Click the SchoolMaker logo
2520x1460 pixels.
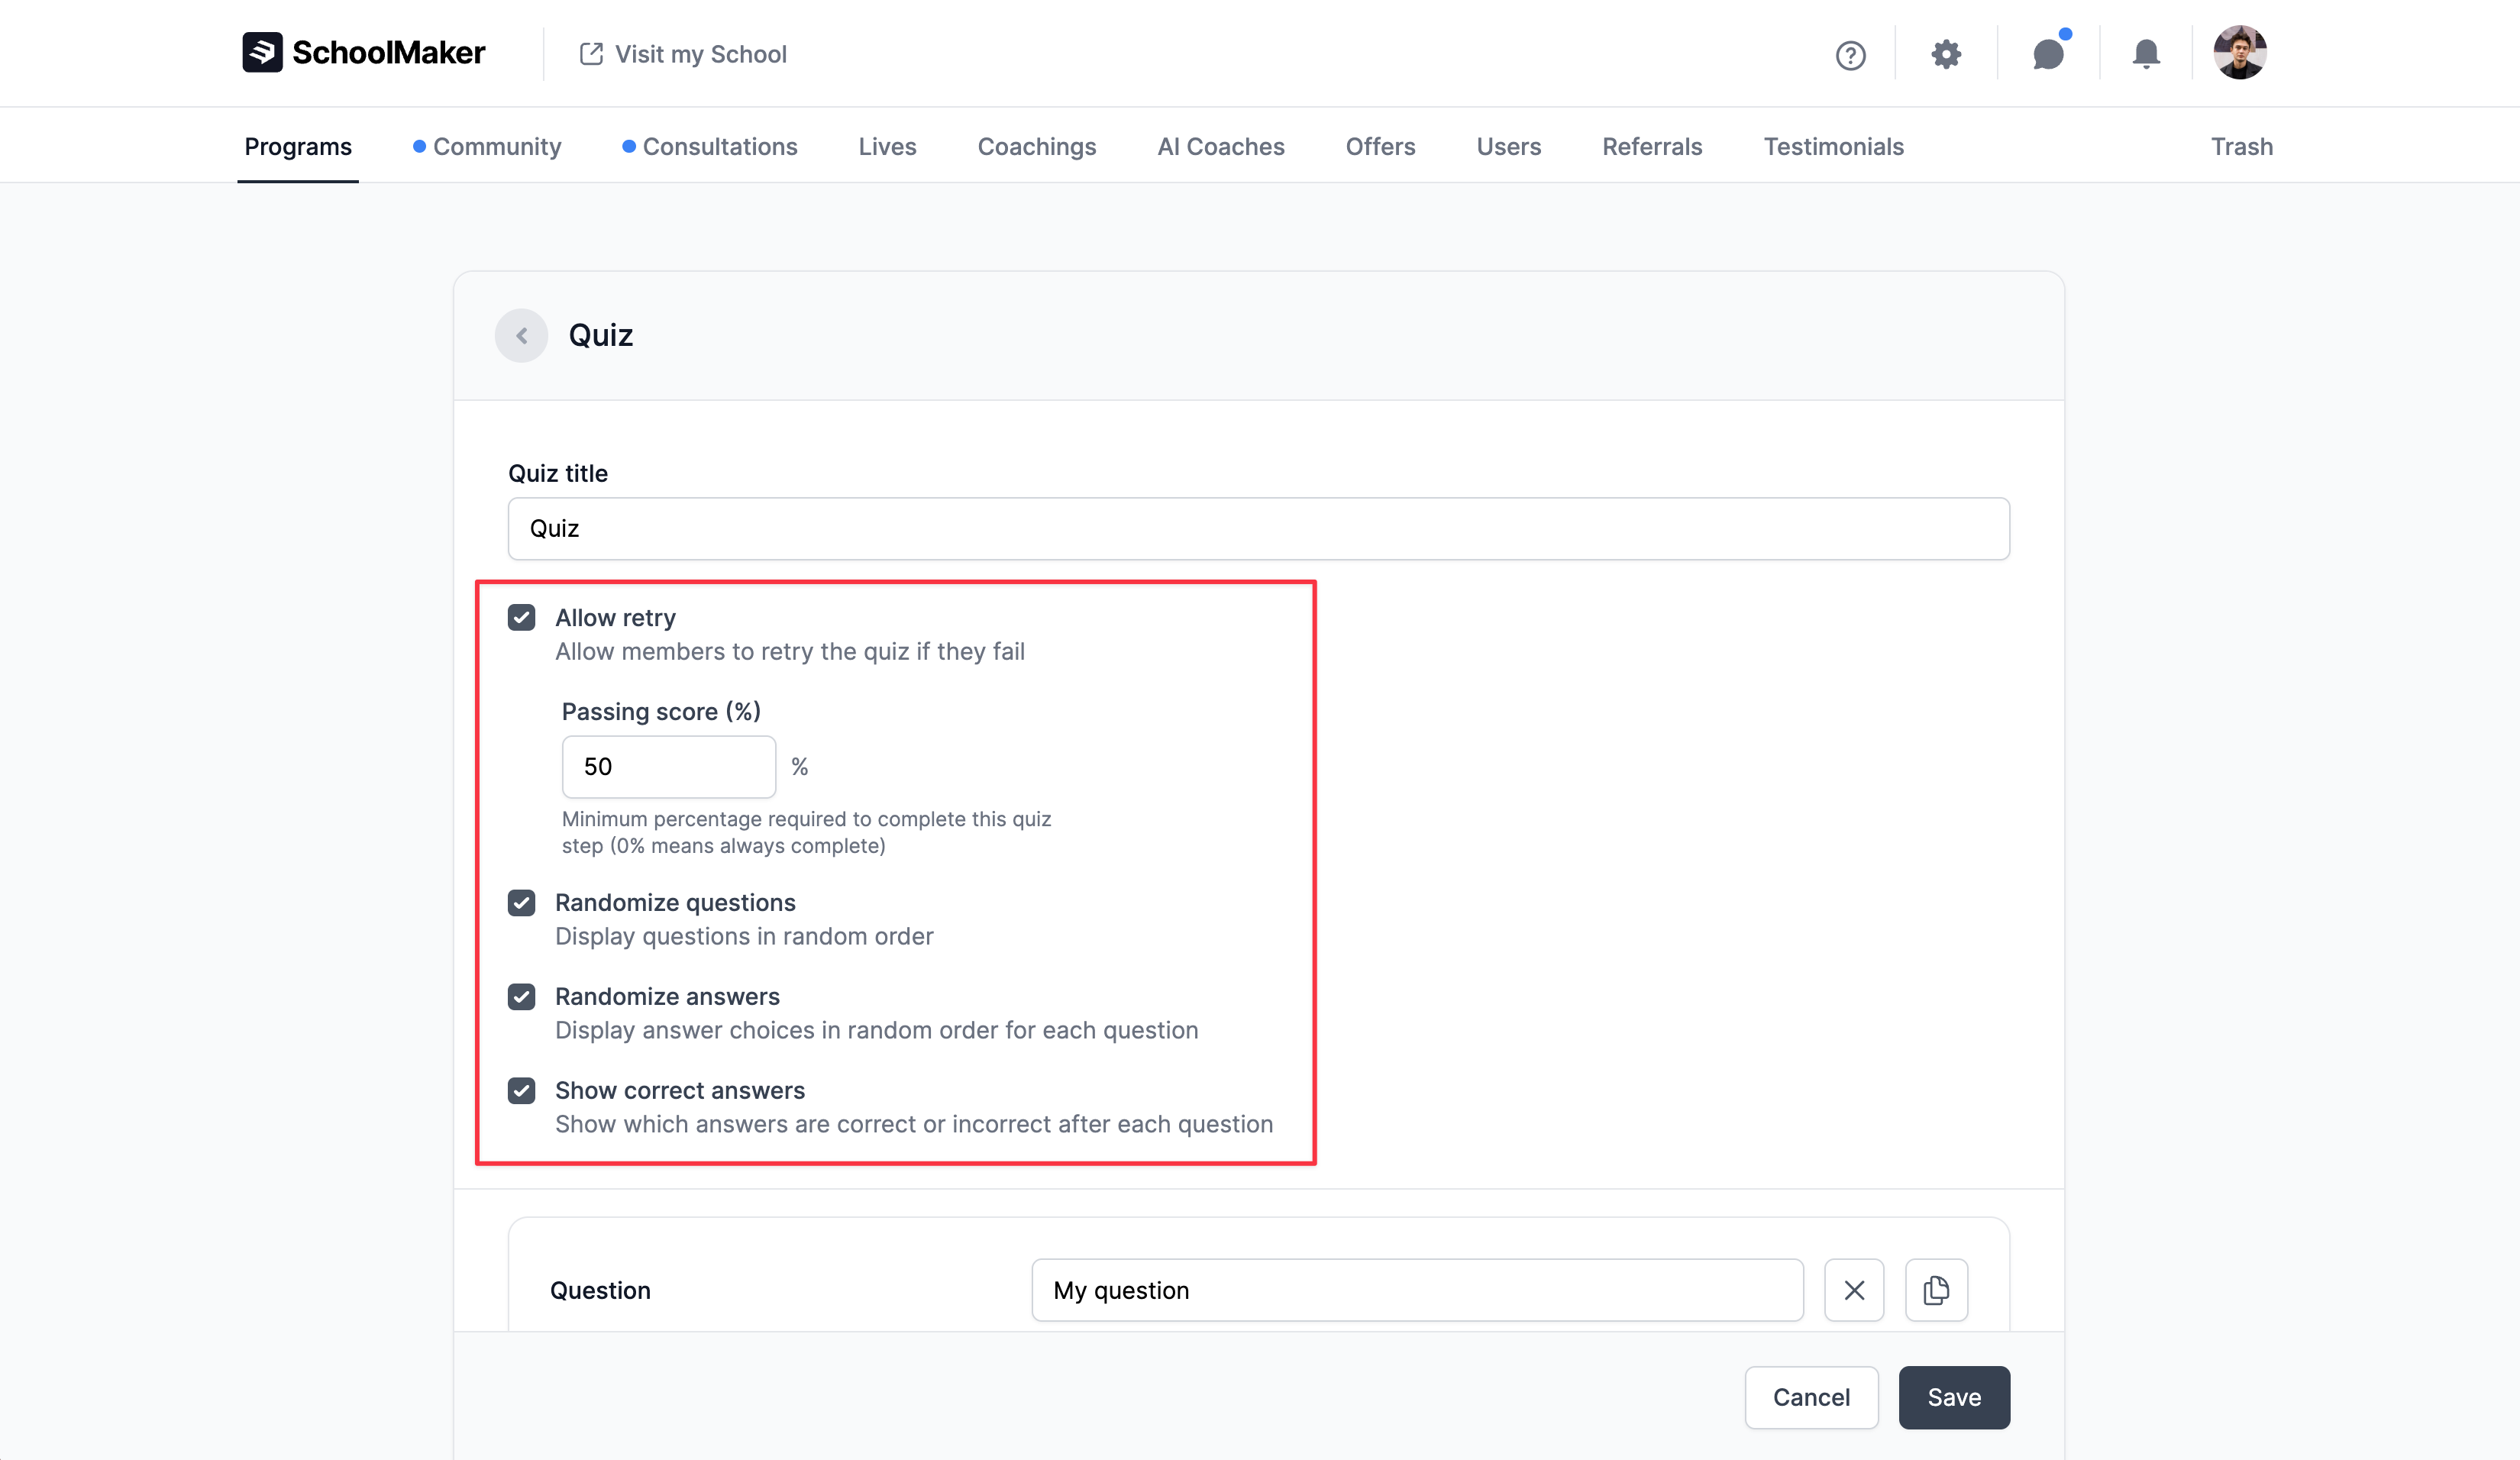[363, 53]
